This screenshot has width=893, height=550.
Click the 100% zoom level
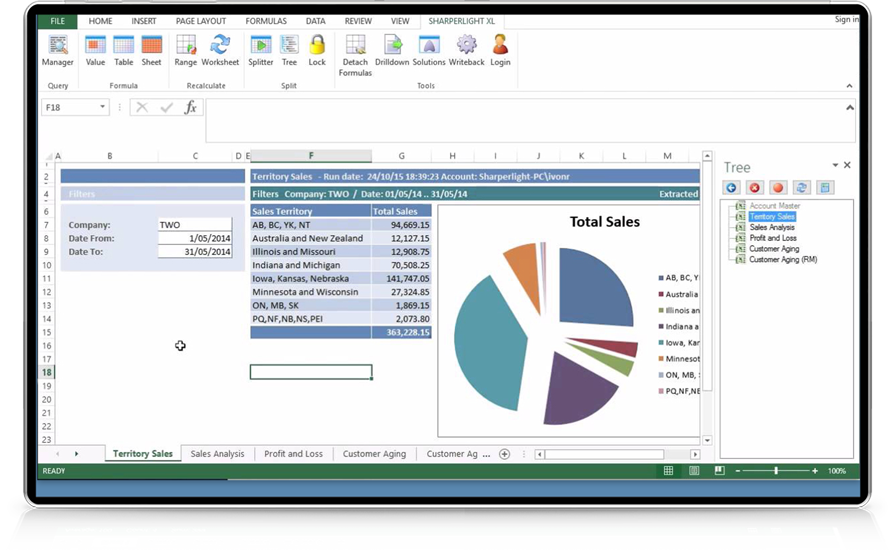837,471
